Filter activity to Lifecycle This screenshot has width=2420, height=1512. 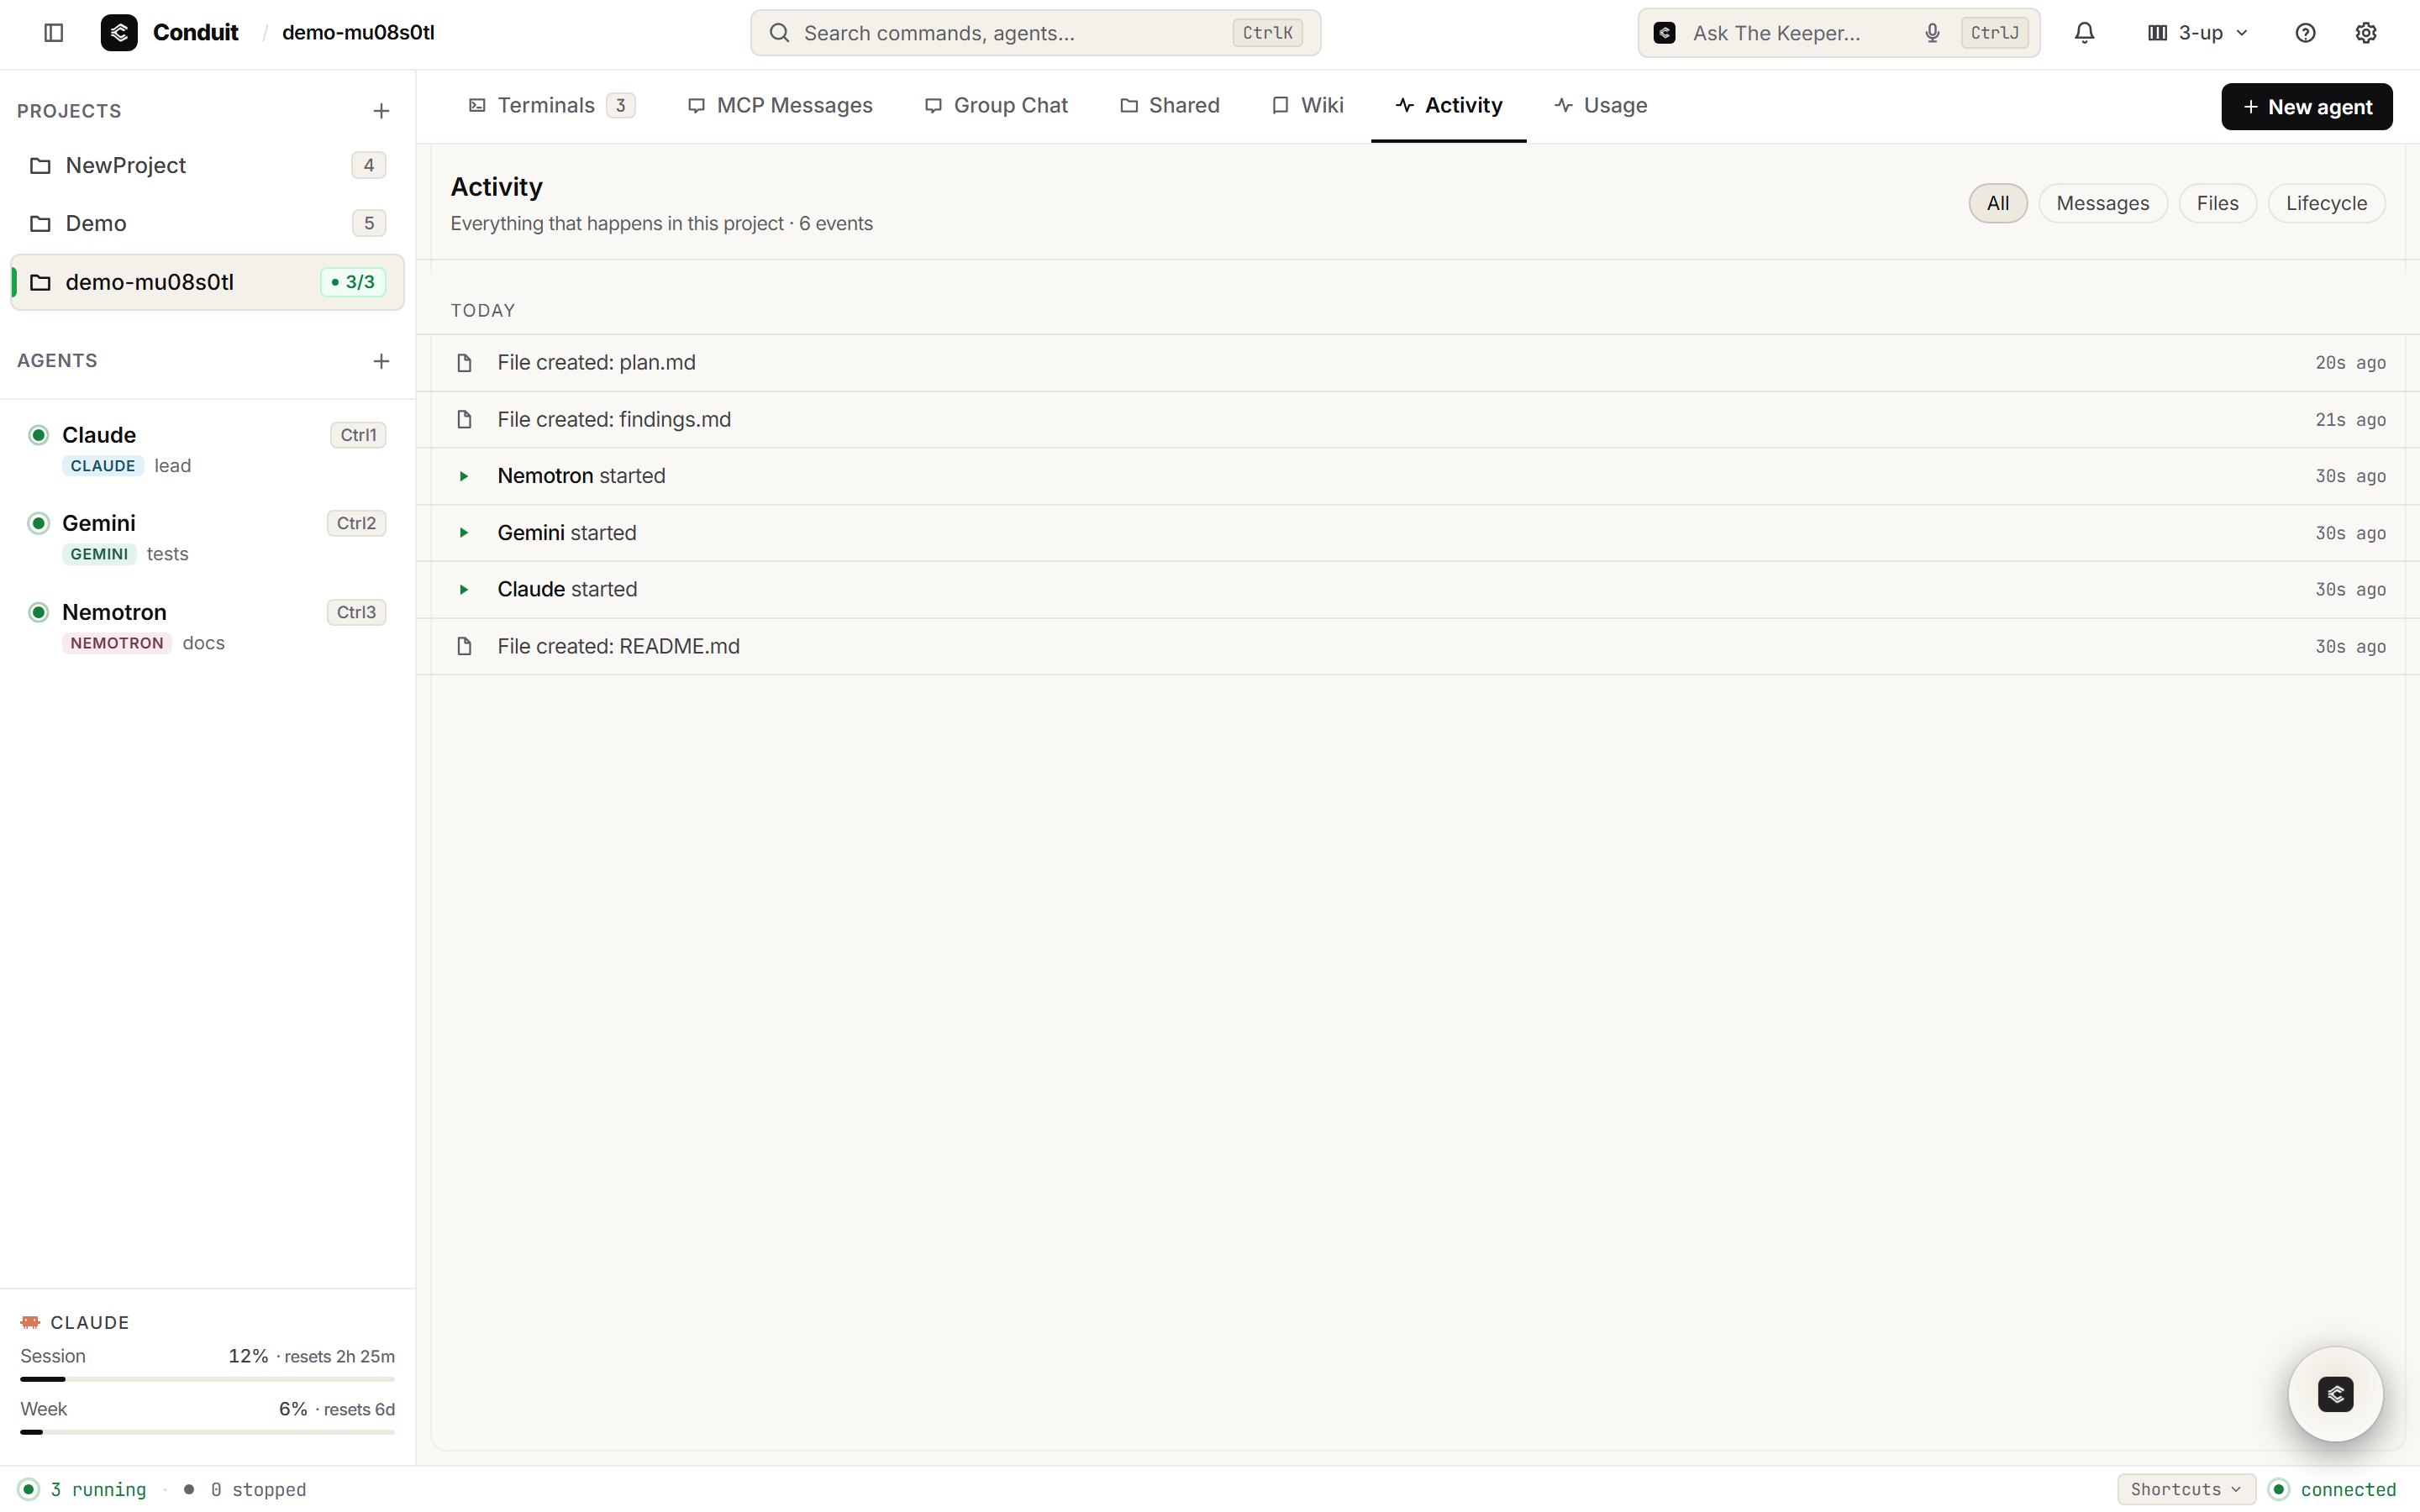2326,203
